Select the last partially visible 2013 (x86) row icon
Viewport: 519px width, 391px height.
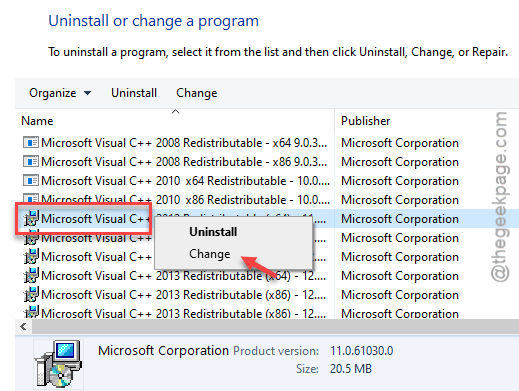[x=31, y=312]
